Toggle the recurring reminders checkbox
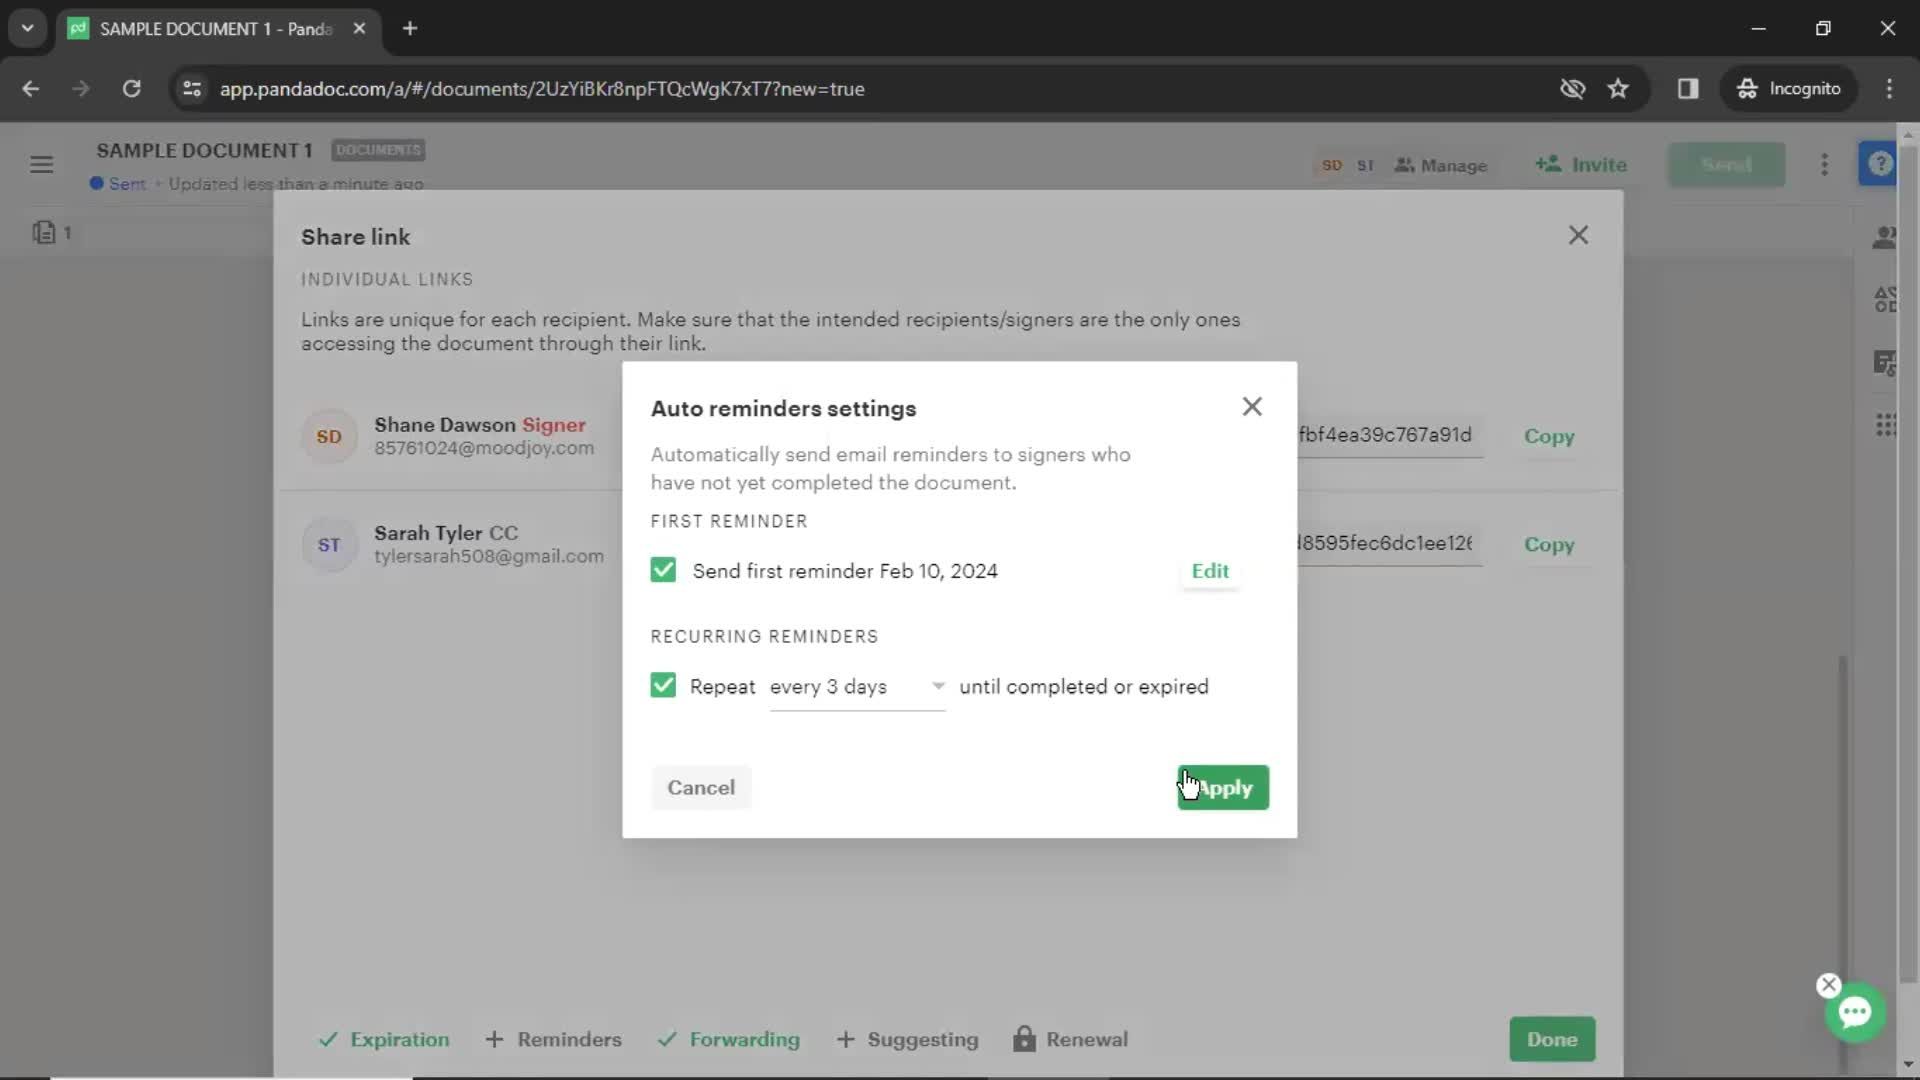This screenshot has width=1920, height=1080. pos(663,686)
